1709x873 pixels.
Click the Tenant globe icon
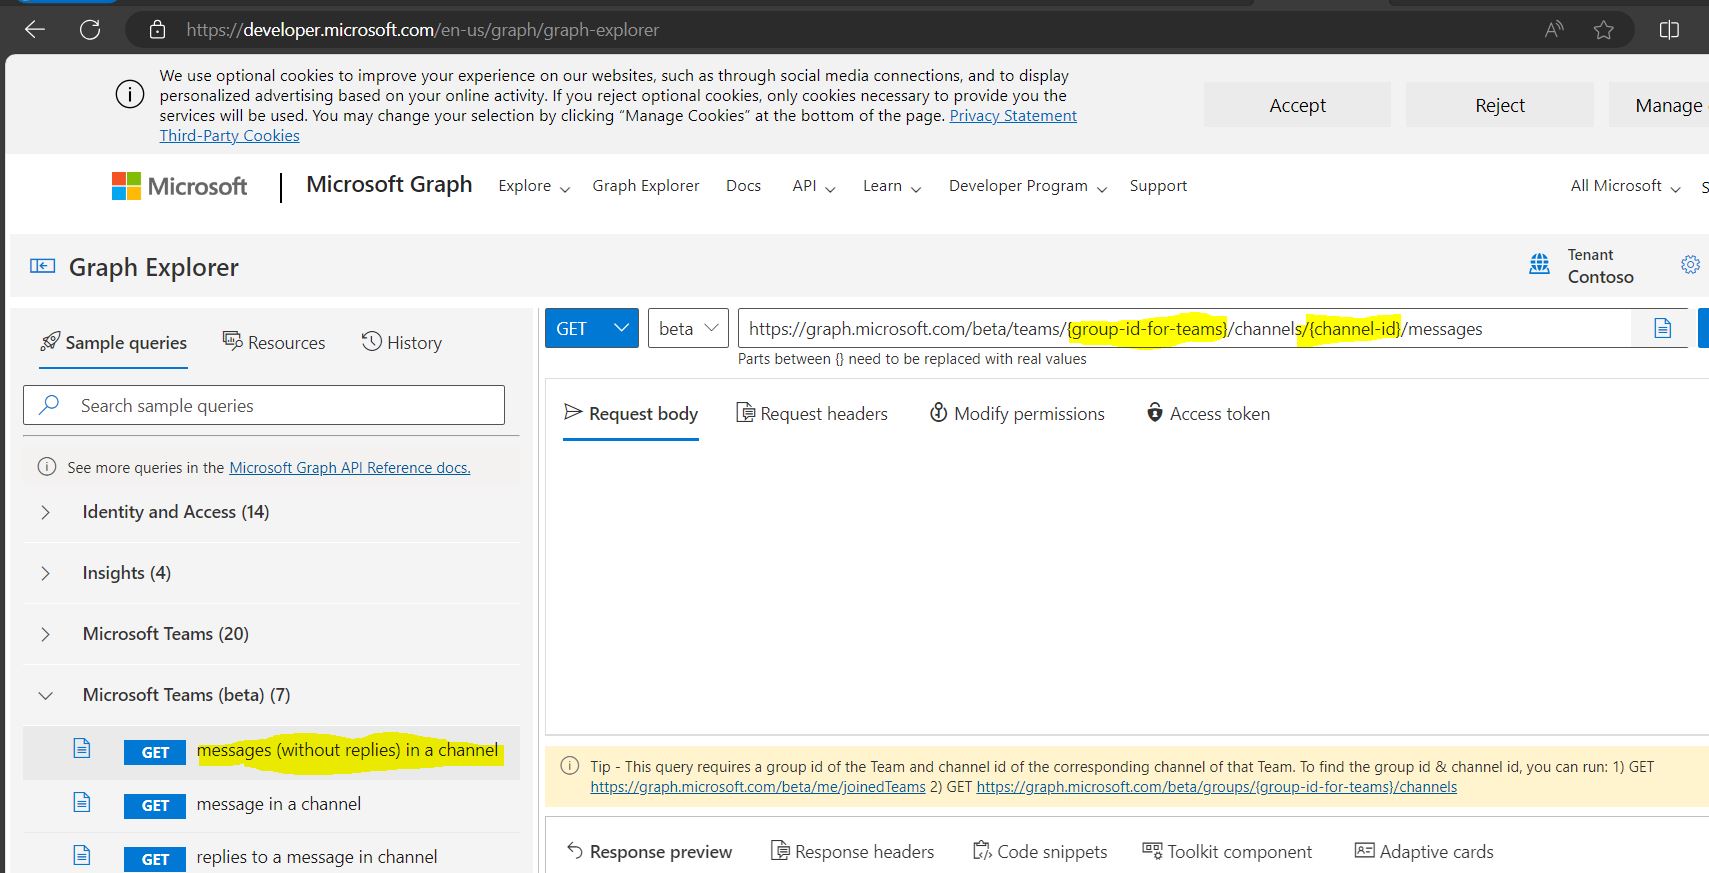coord(1540,265)
